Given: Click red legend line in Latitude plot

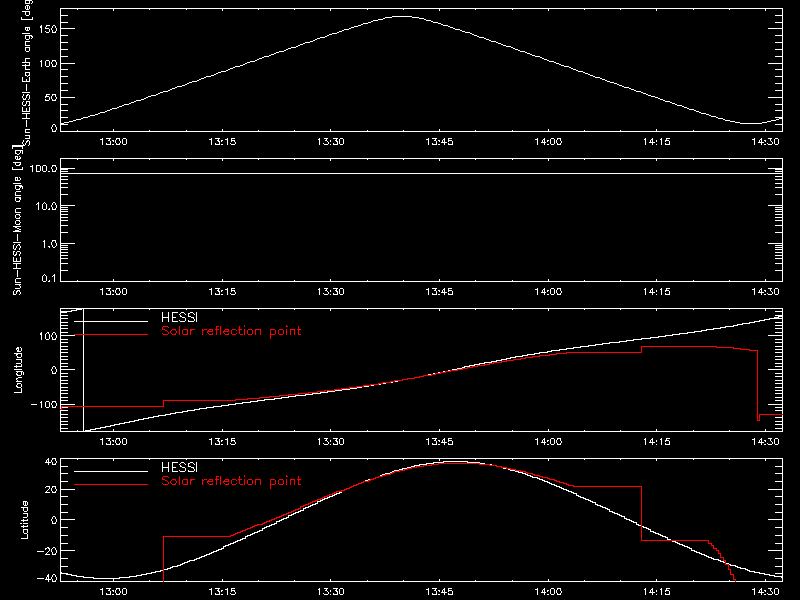Looking at the screenshot, I should click(x=111, y=485).
